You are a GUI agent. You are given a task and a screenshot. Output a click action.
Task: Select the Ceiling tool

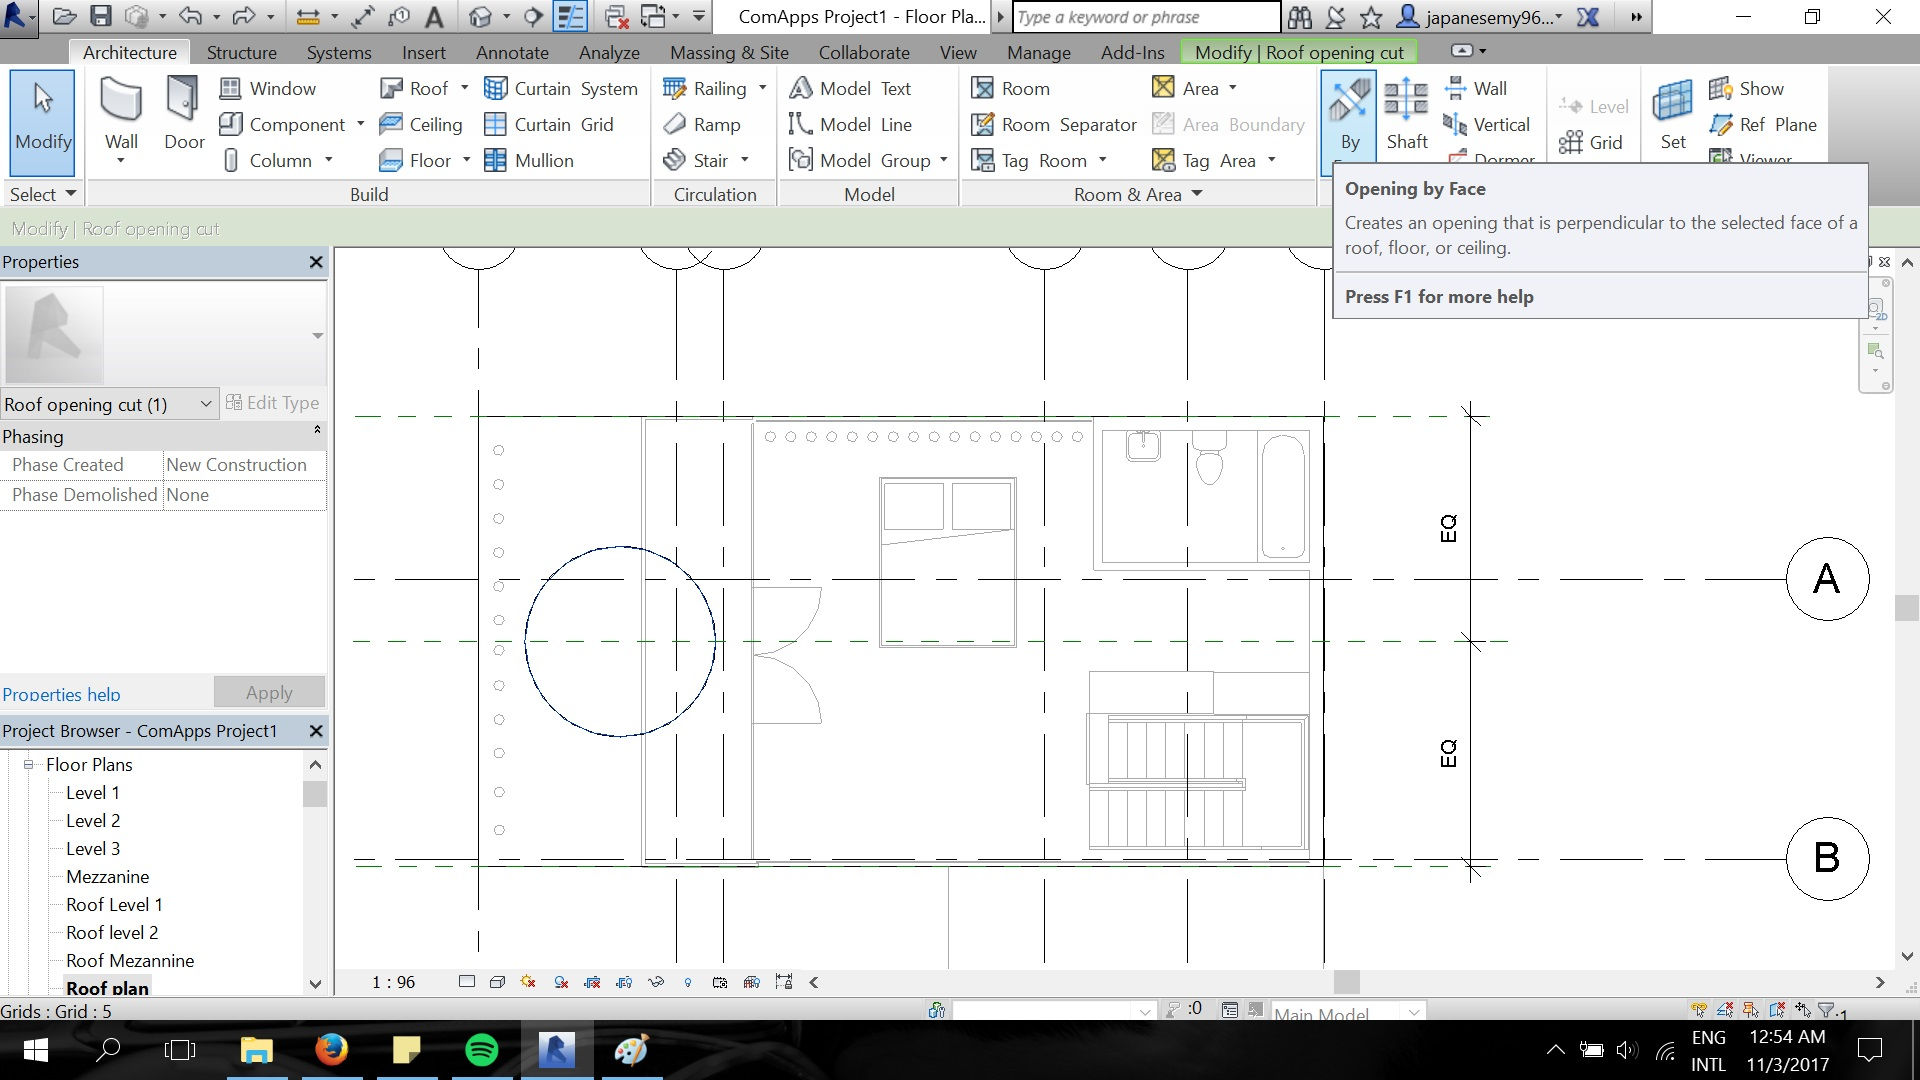[421, 124]
